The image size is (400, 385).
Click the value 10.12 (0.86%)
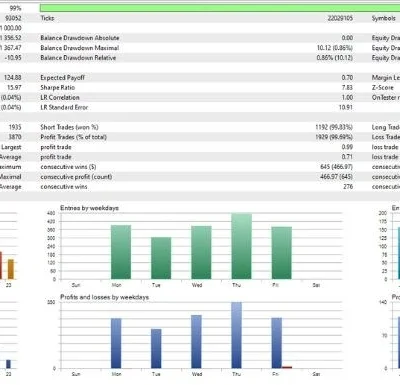pos(335,48)
